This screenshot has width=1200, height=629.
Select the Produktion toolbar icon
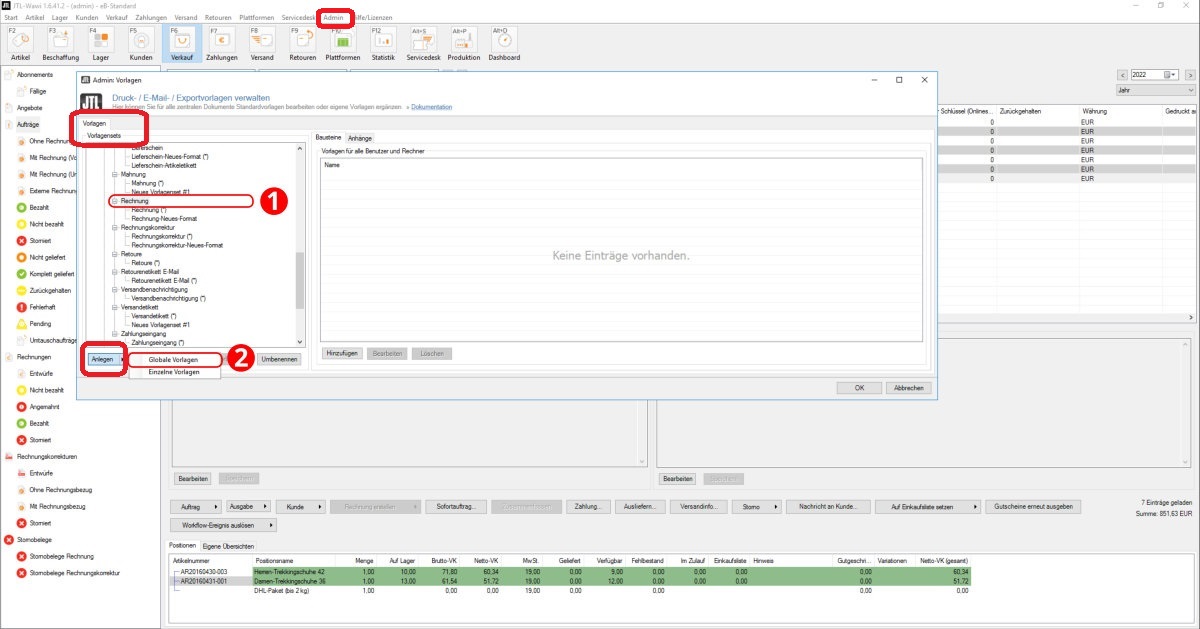coord(464,44)
